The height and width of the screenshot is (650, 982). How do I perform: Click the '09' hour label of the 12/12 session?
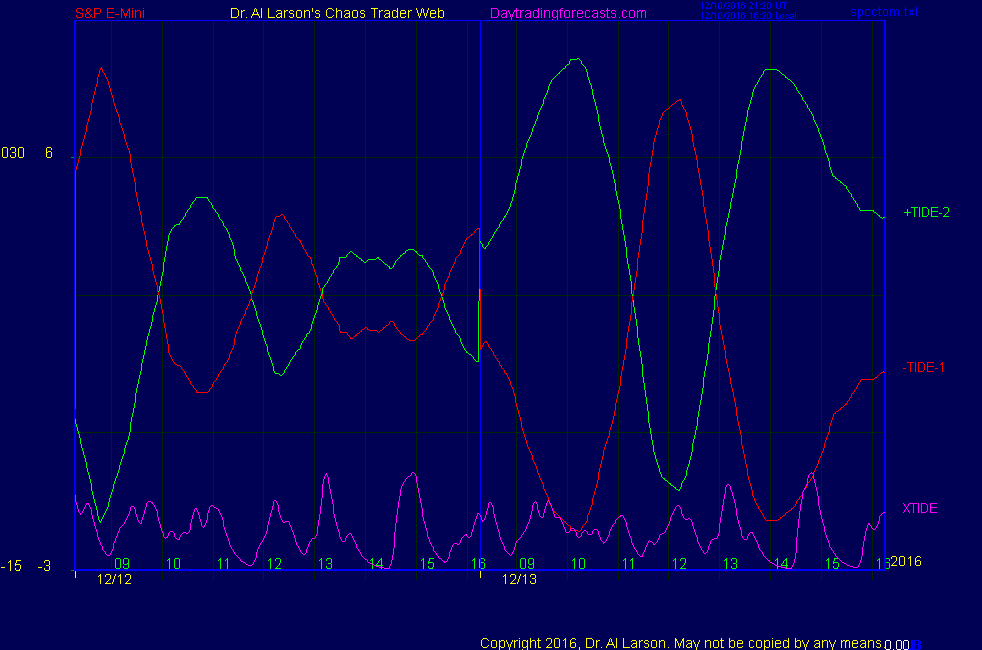click(x=122, y=564)
